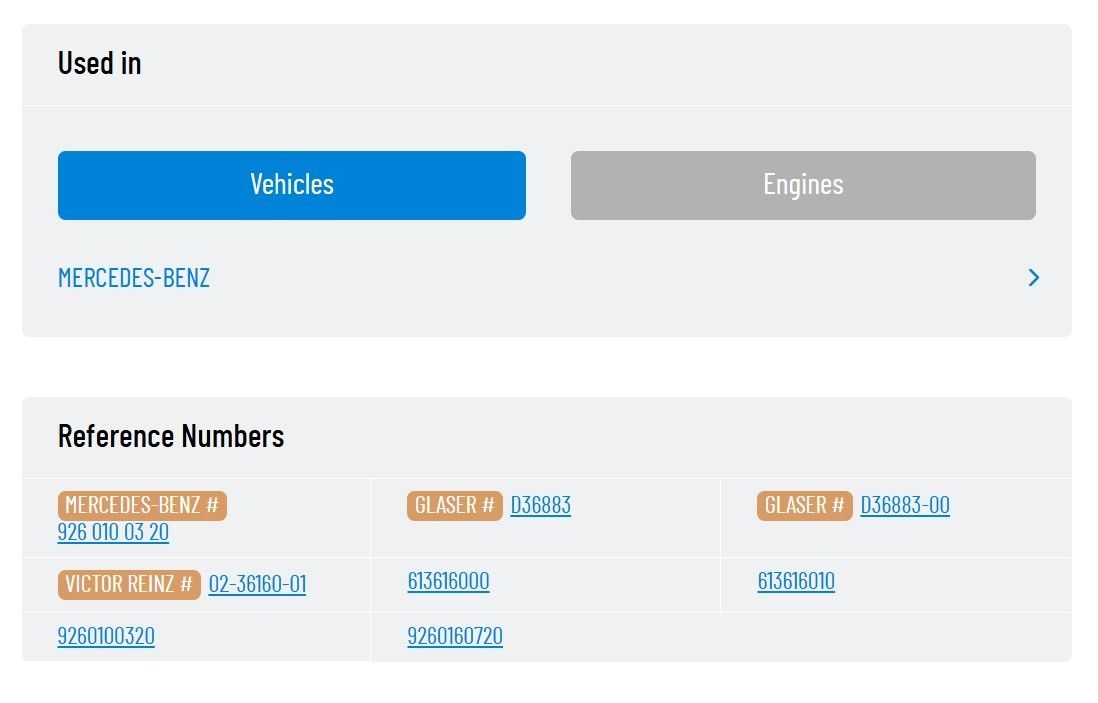This screenshot has width=1098, height=703.
Task: Open the 9260100320 reference number
Action: 106,637
